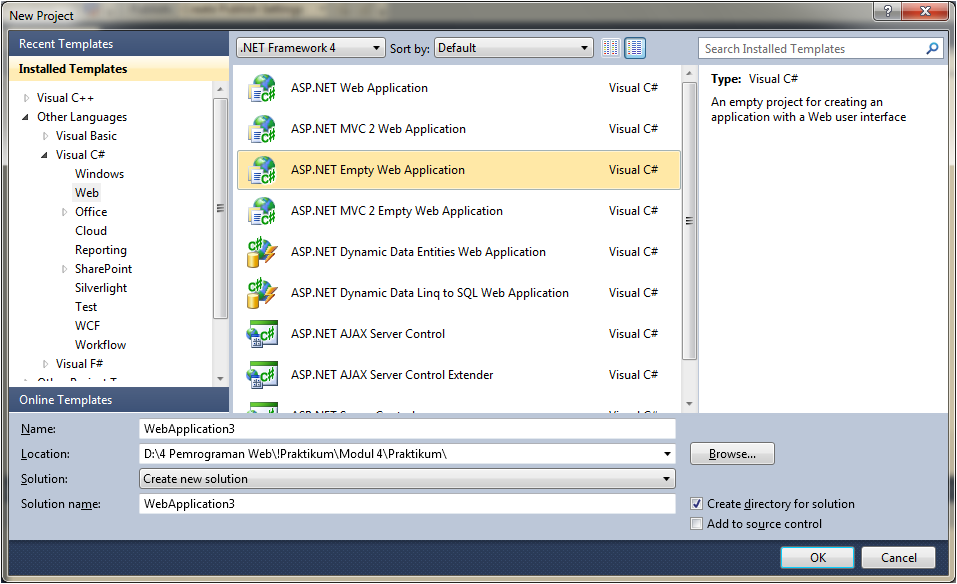The image size is (957, 584).
Task: Click the AJAX Server Control Extender icon
Action: coord(262,375)
